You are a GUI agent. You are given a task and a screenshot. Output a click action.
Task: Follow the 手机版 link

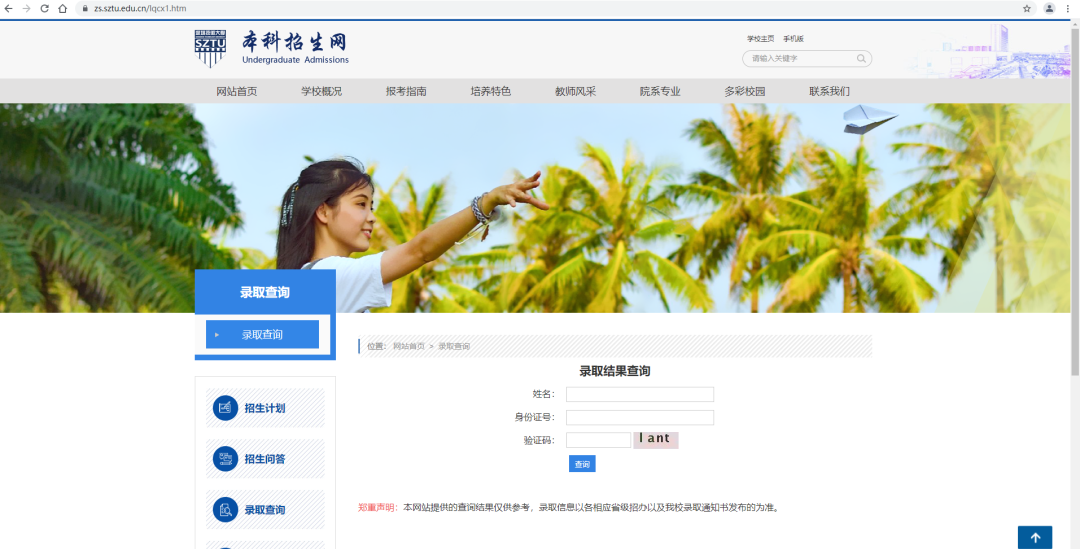793,39
